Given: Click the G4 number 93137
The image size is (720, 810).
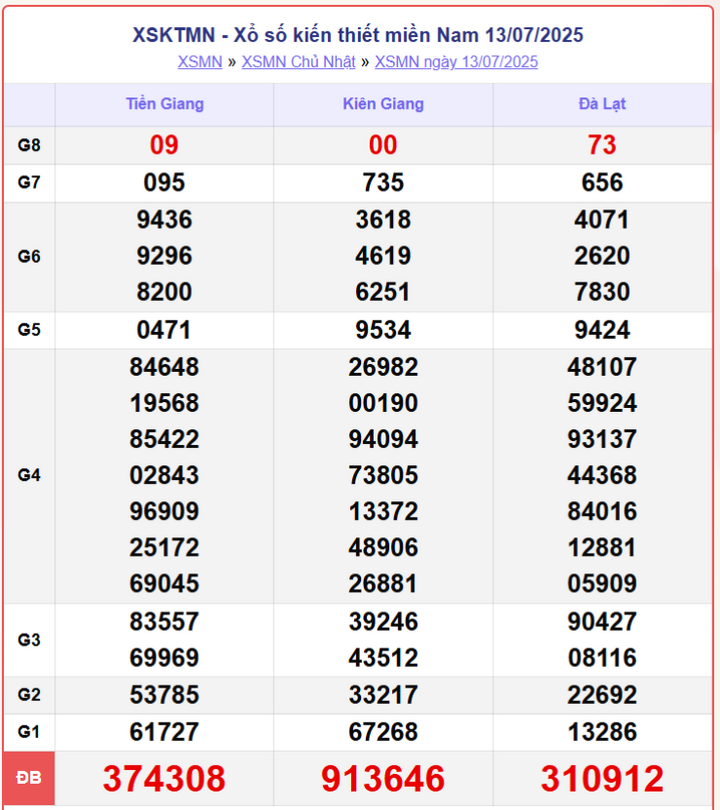Looking at the screenshot, I should tap(602, 440).
